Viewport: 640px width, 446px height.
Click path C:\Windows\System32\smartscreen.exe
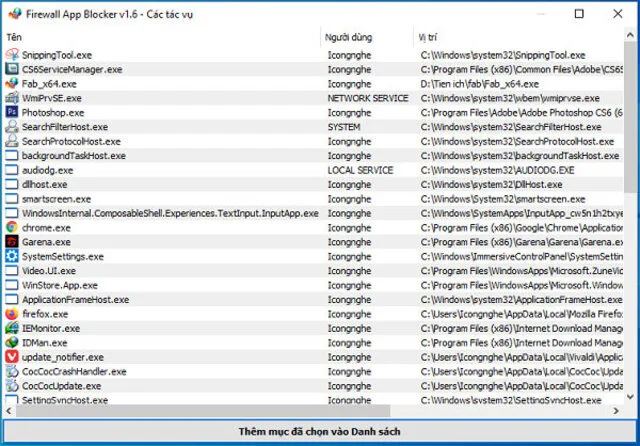503,199
